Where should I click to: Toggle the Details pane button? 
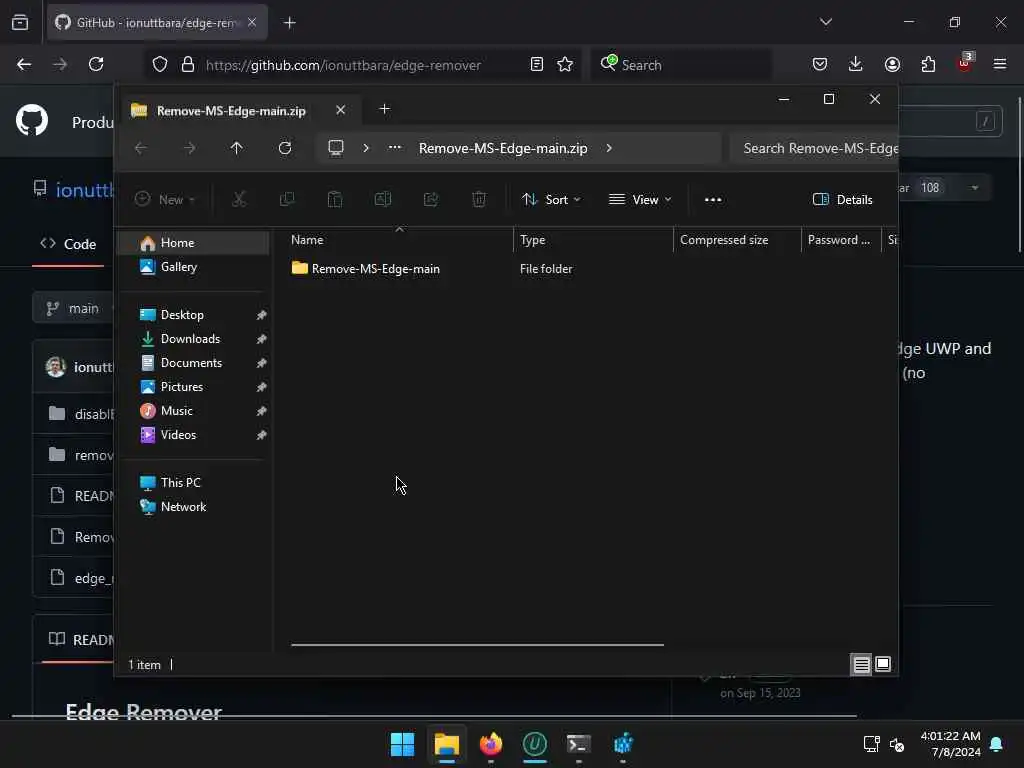842,200
